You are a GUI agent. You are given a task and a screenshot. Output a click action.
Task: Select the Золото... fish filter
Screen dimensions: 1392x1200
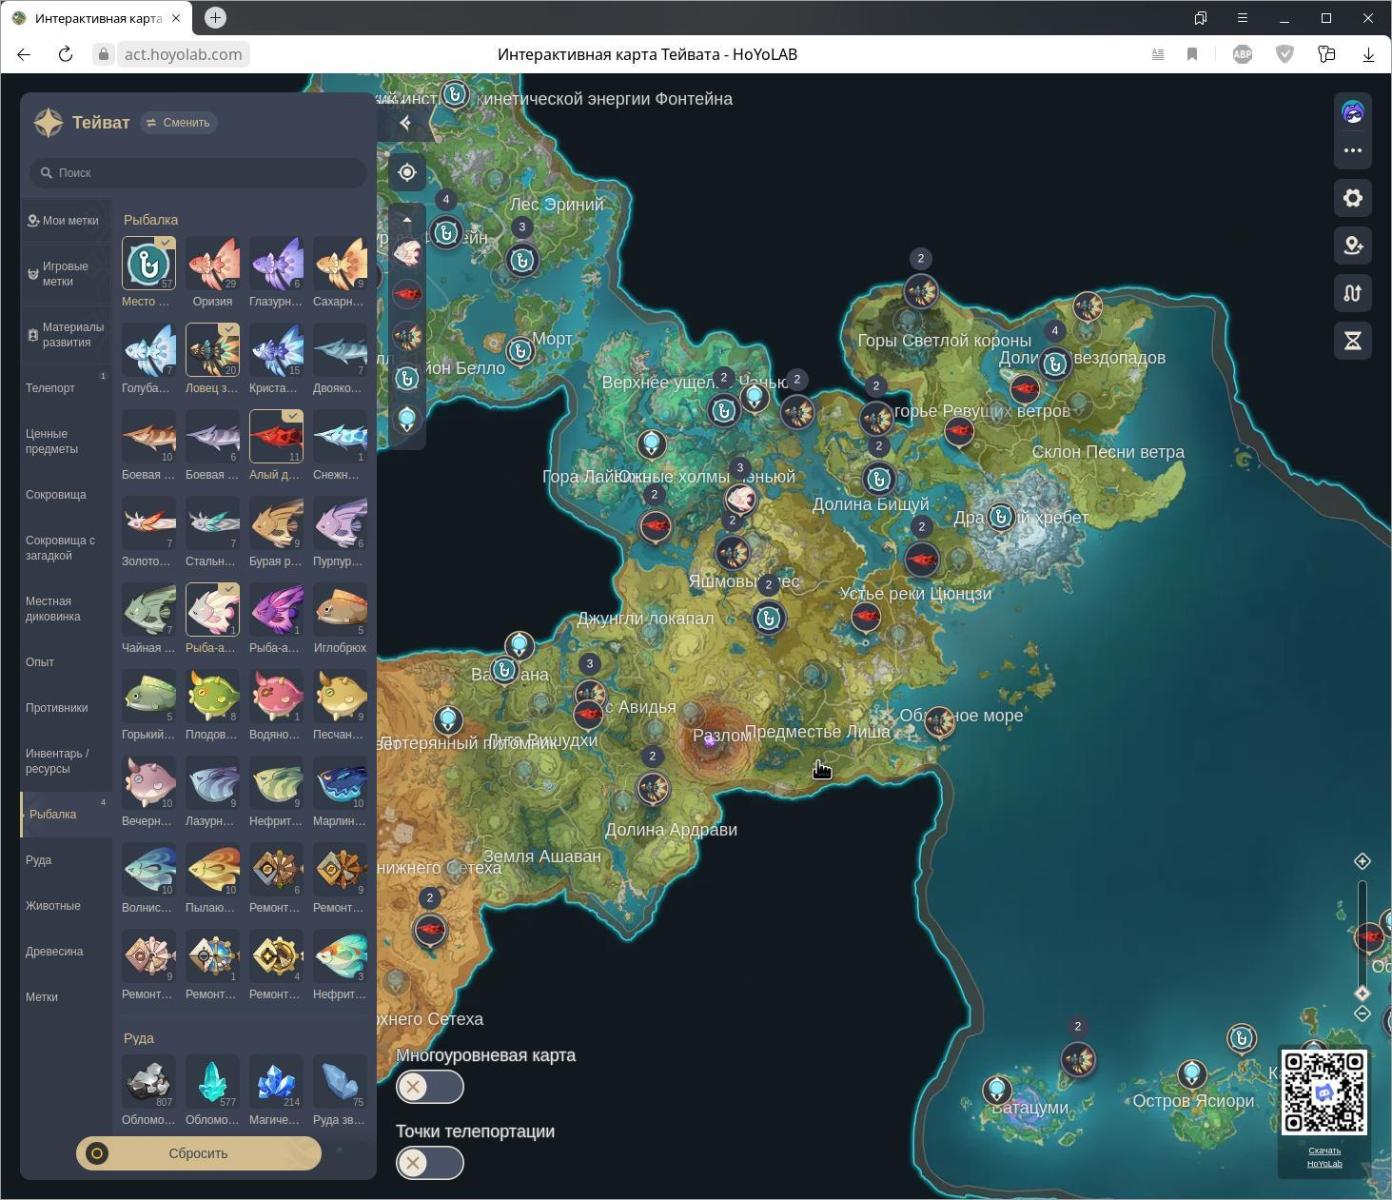pos(149,523)
